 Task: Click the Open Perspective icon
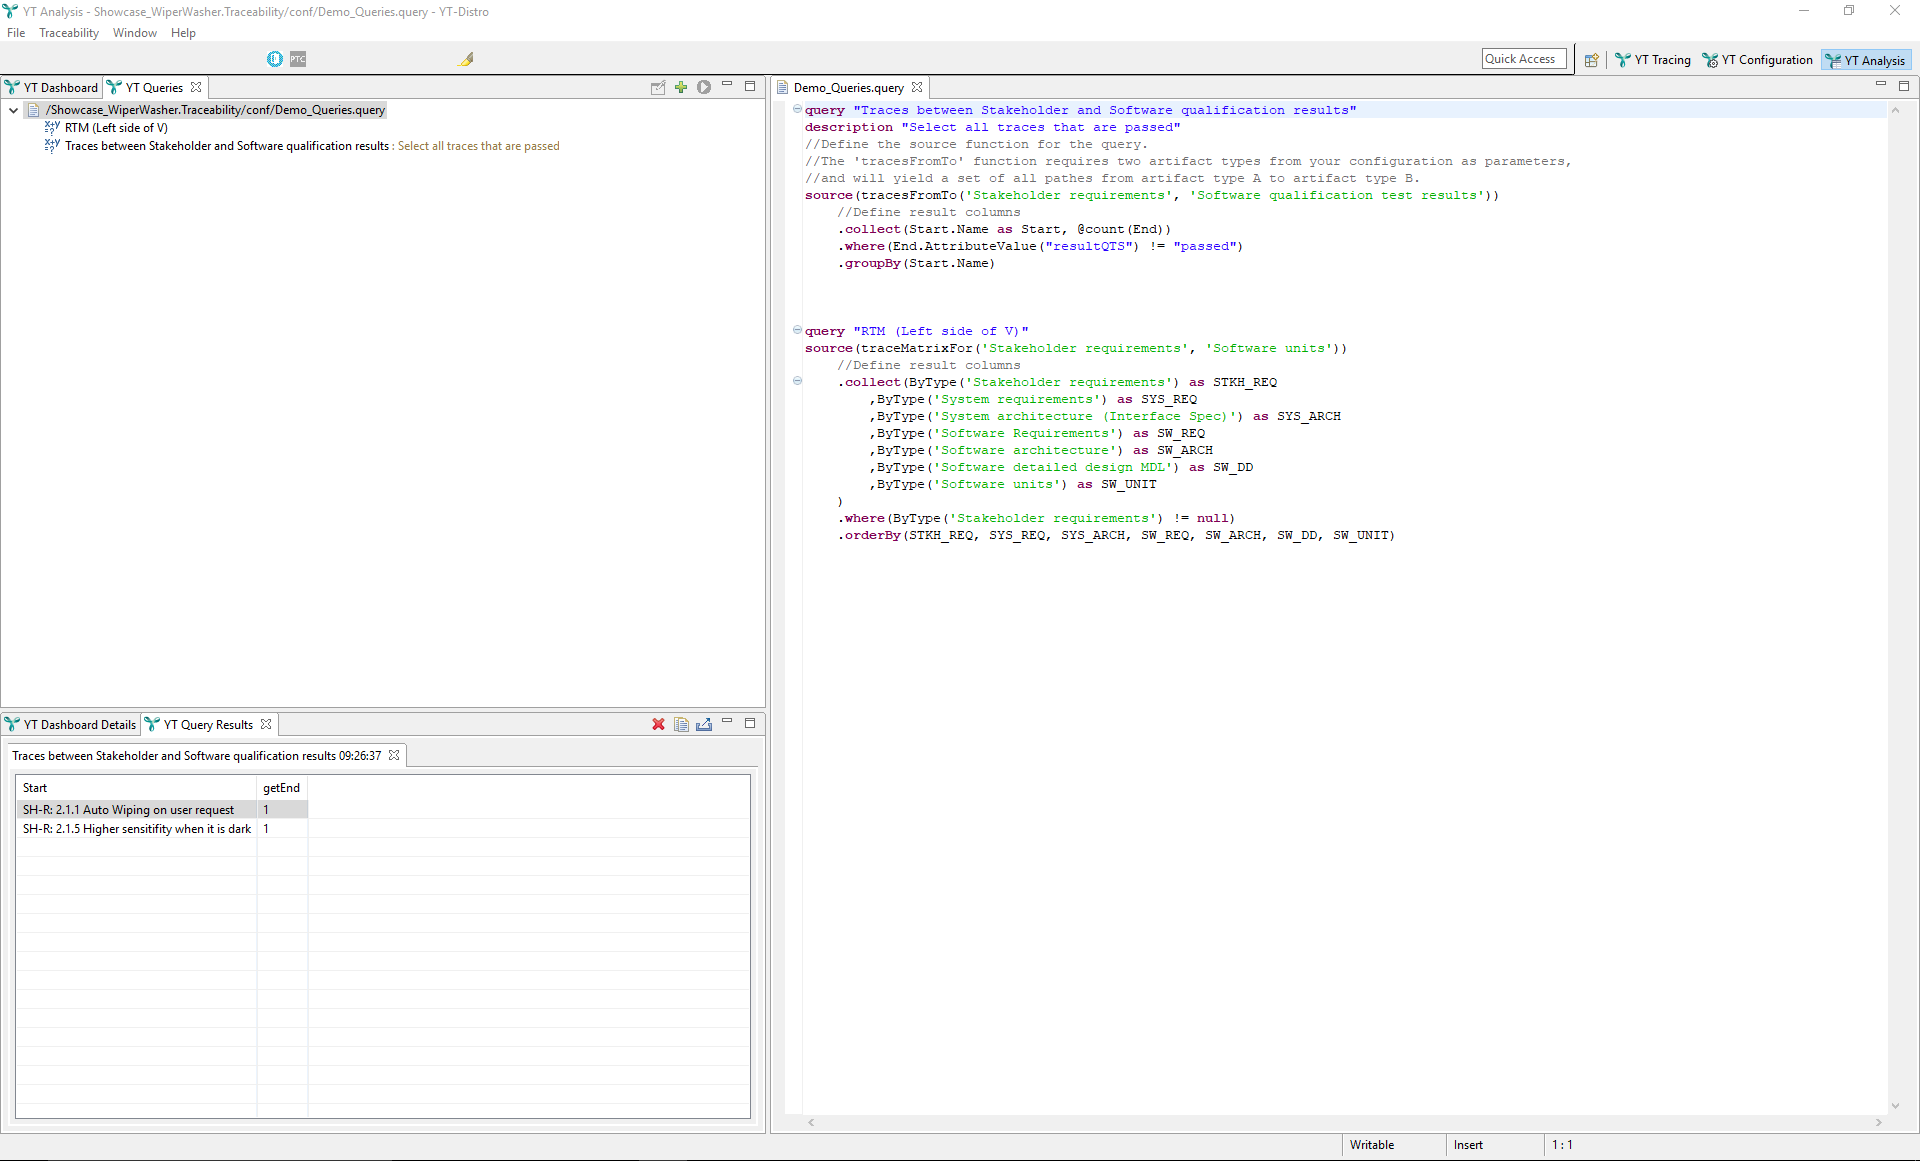click(1591, 60)
